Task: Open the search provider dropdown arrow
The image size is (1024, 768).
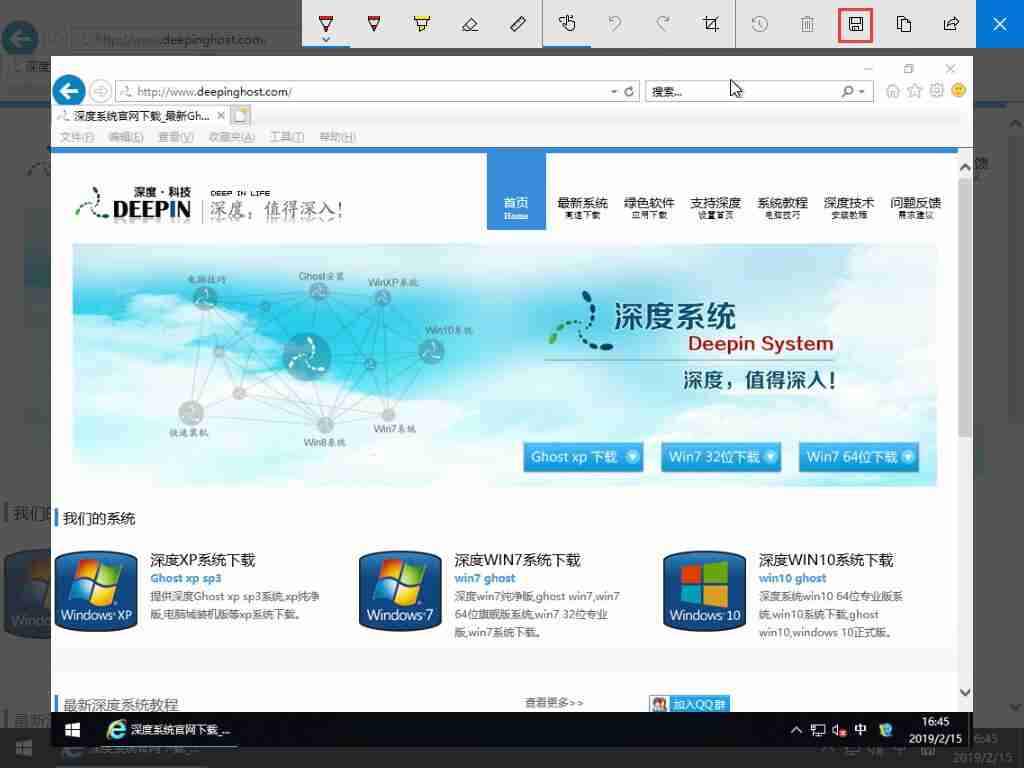Action: [860, 91]
